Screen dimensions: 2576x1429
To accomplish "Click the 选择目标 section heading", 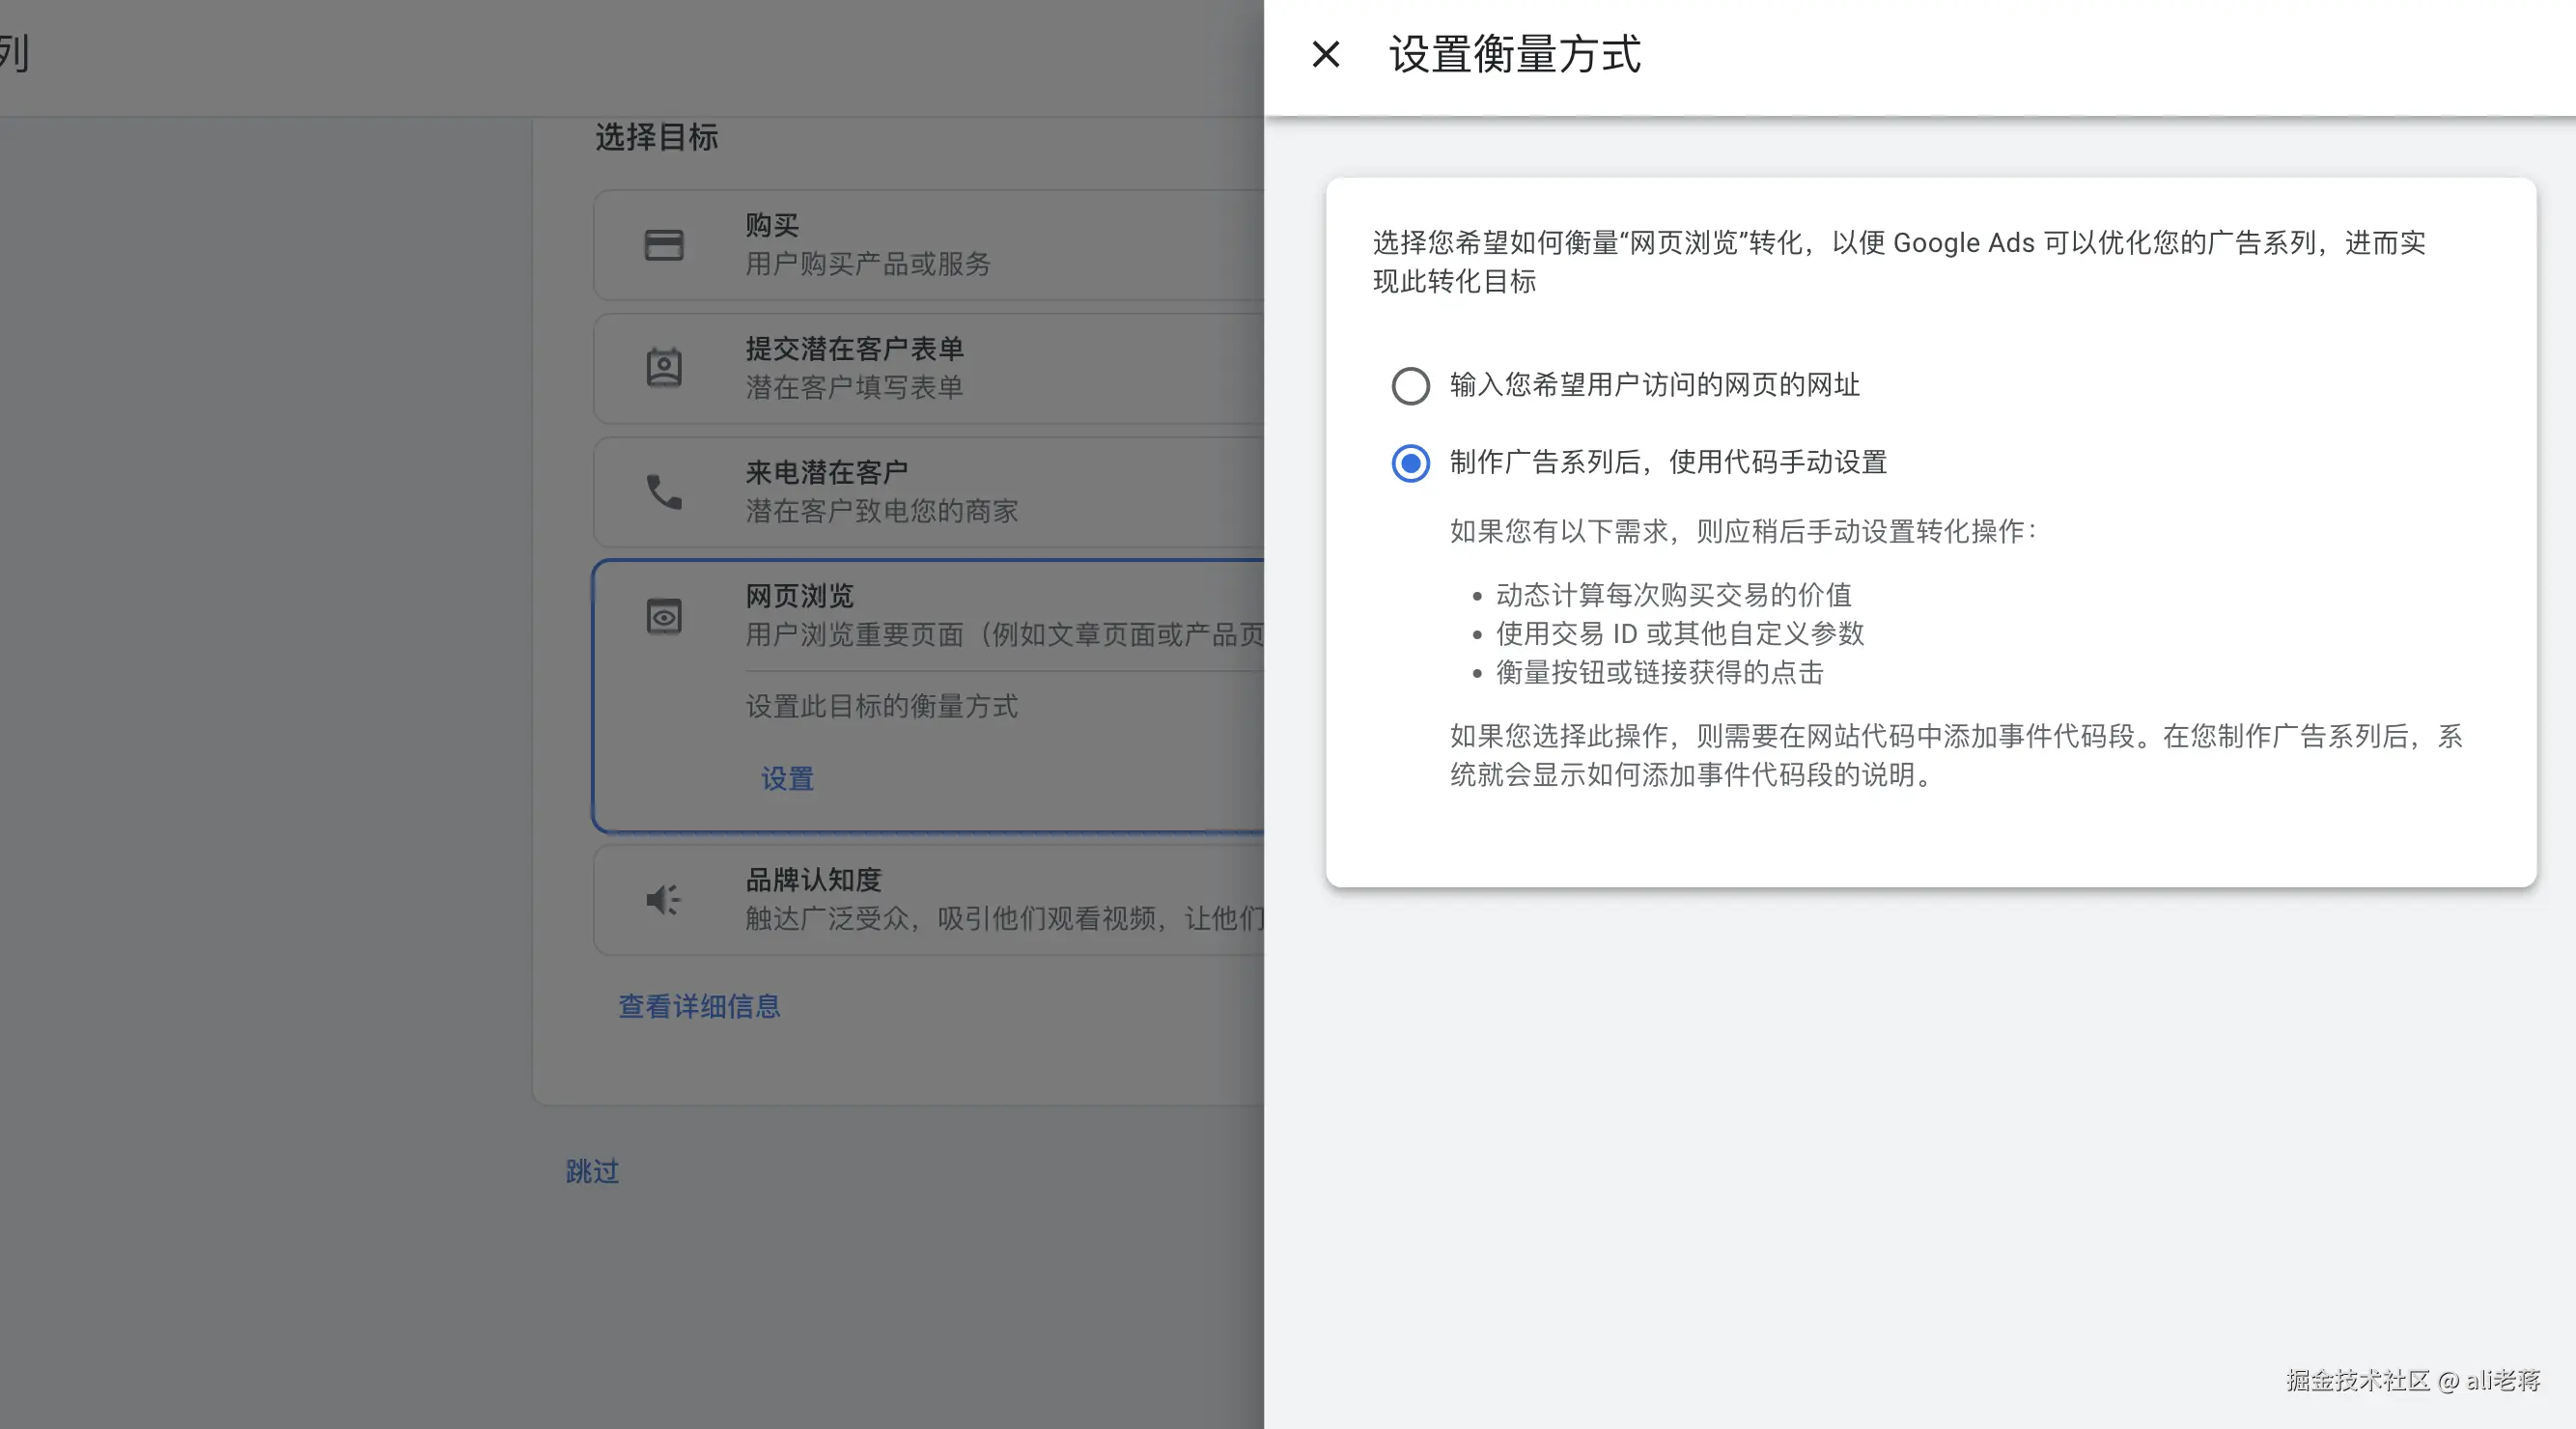I will pos(656,137).
